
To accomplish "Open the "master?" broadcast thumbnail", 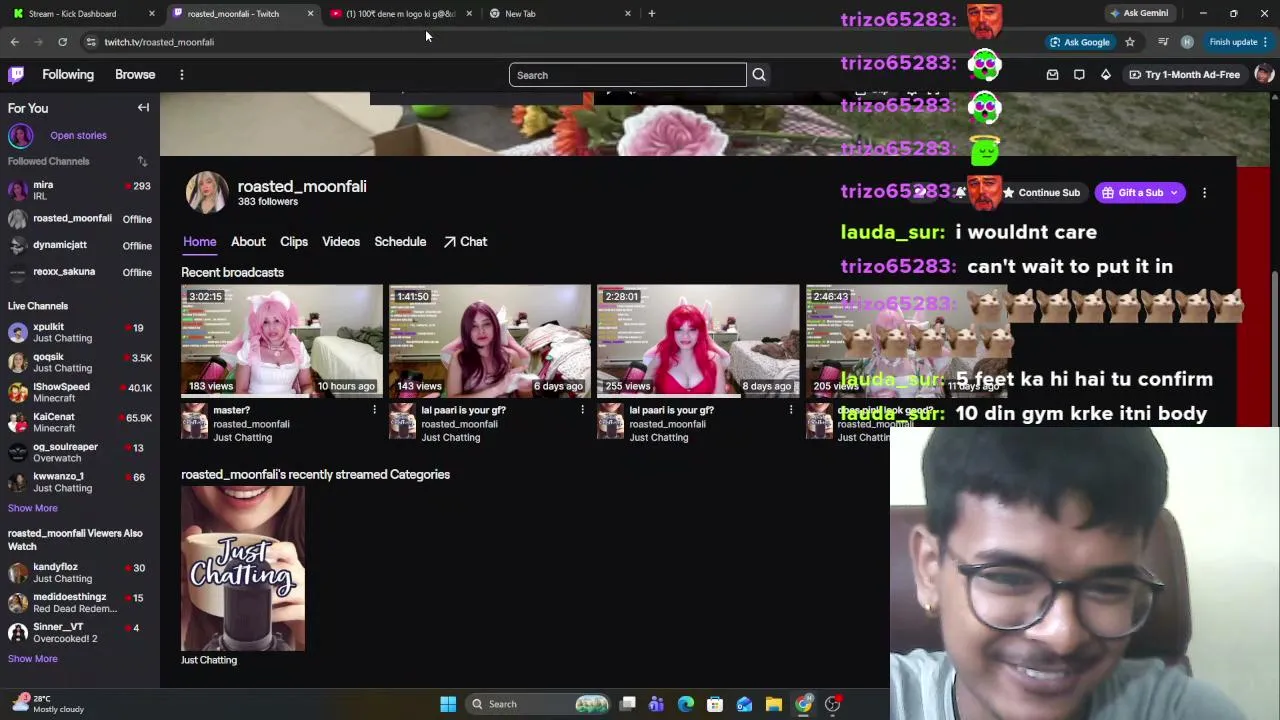I will tap(282, 341).
